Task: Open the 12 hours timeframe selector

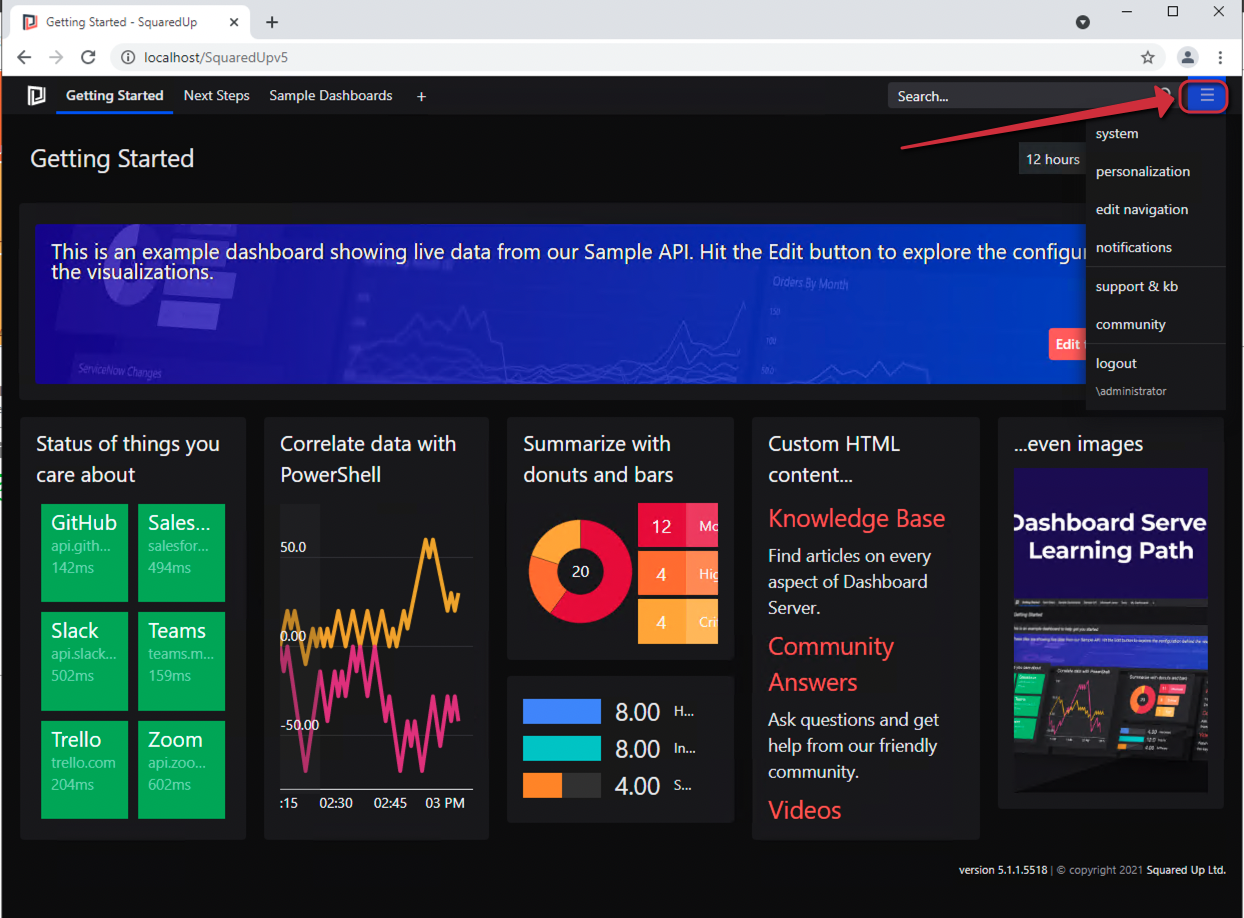Action: coord(1052,160)
